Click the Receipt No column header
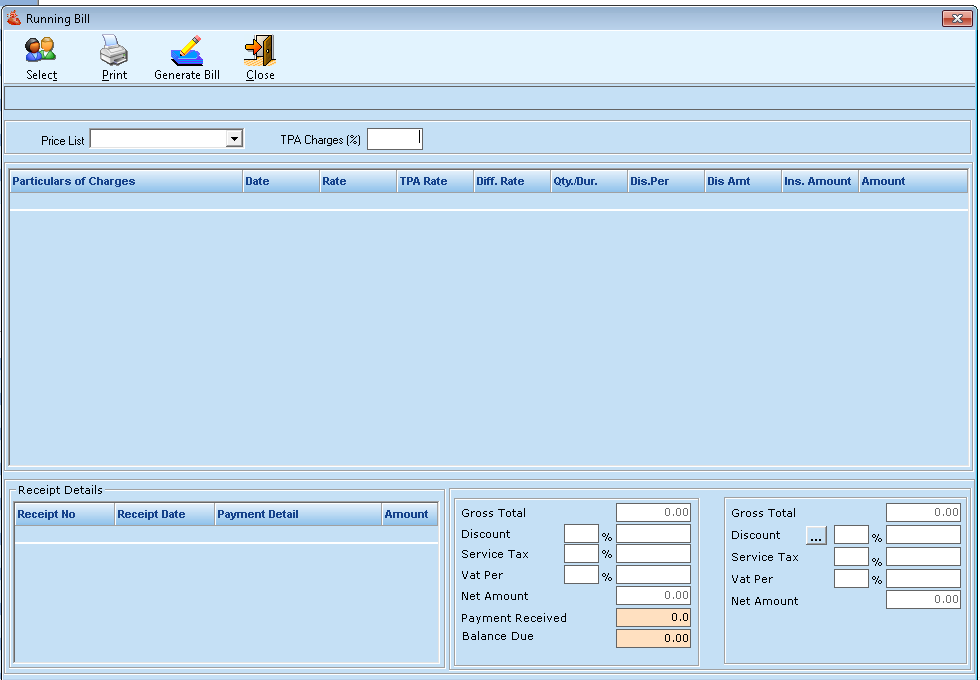This screenshot has width=980, height=680. coord(64,514)
